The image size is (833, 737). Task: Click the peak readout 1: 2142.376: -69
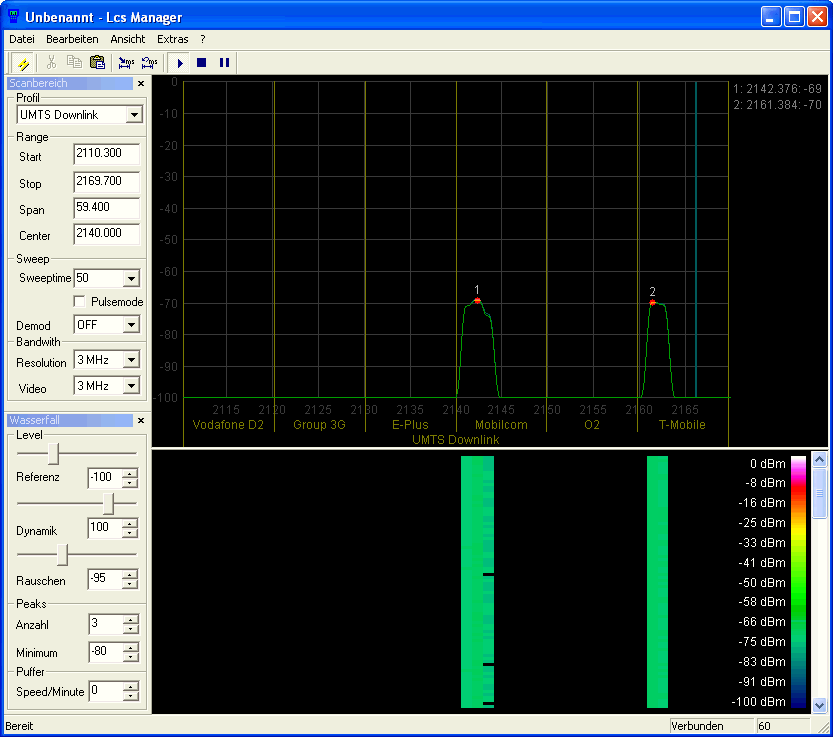point(777,89)
